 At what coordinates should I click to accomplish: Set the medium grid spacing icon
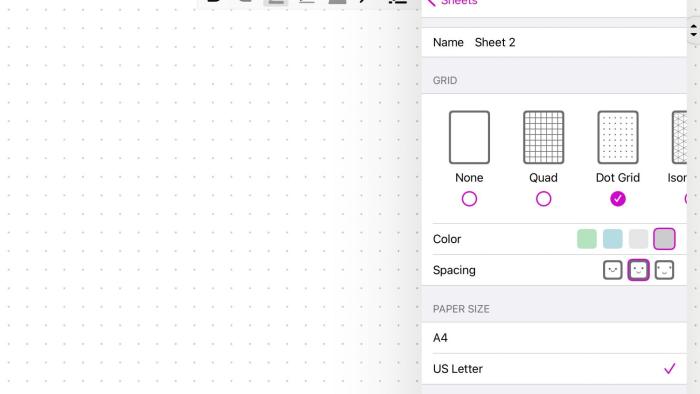[638, 270]
